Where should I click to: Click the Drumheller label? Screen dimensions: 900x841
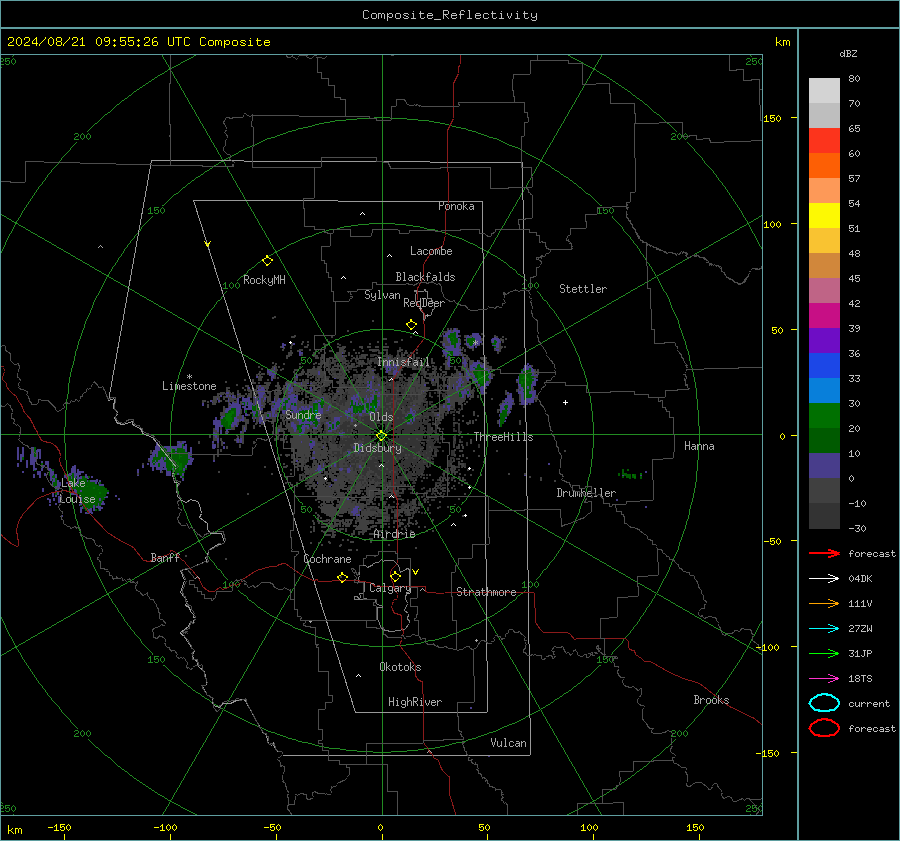point(586,493)
